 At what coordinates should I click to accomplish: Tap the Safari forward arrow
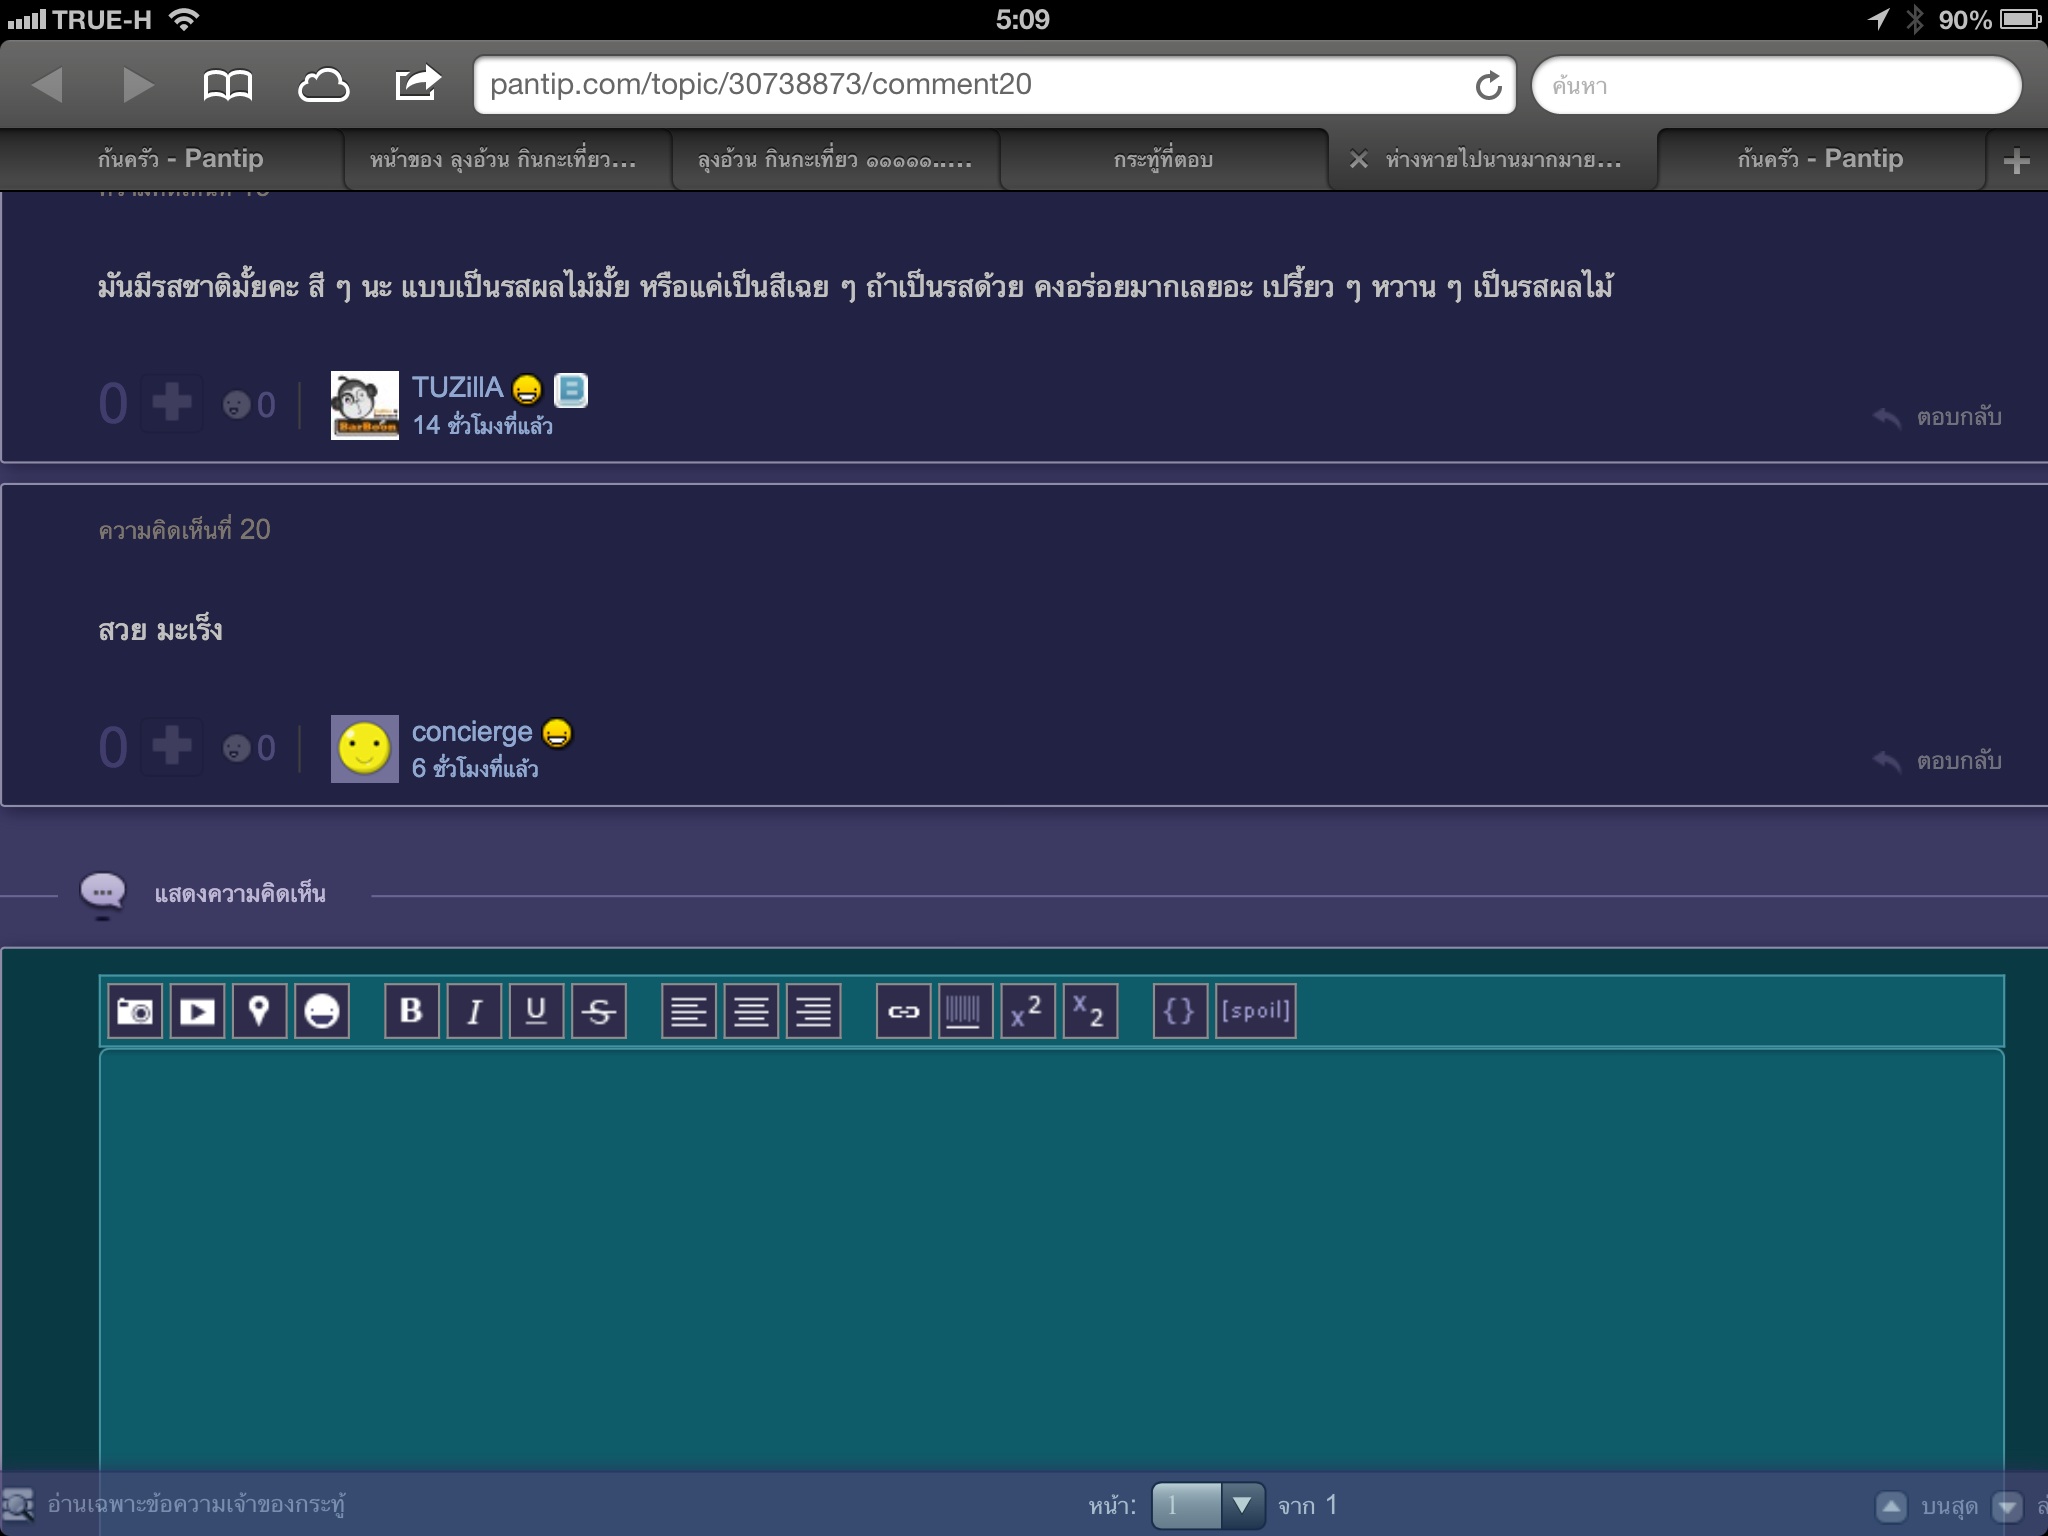pyautogui.click(x=138, y=85)
